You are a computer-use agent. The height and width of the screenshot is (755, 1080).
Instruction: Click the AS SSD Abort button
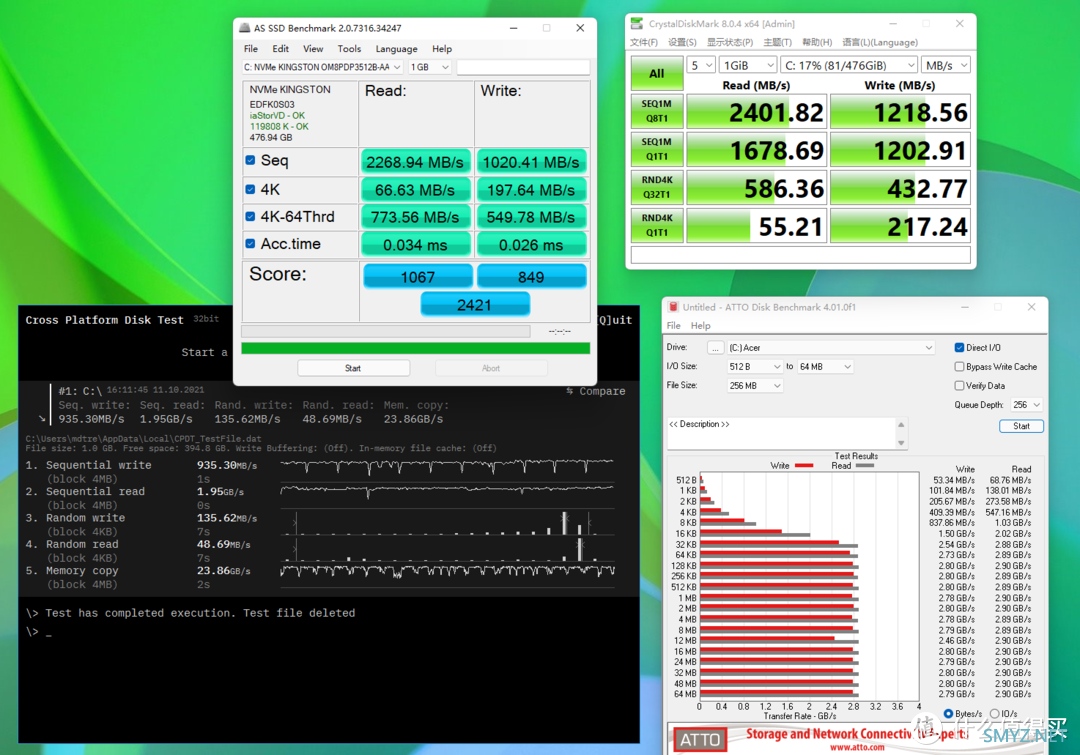[491, 369]
